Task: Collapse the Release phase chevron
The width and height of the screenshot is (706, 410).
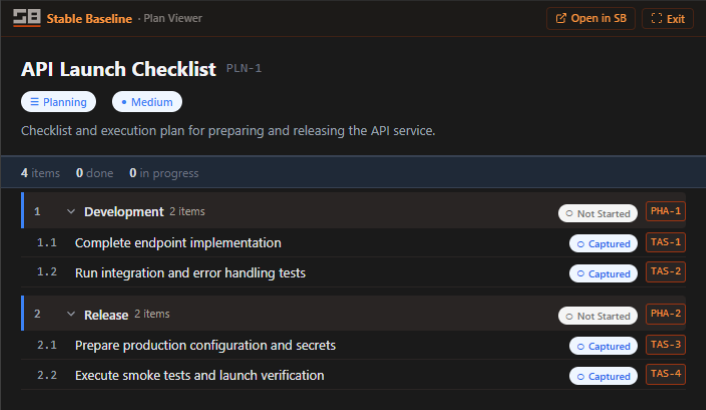Action: pos(71,314)
